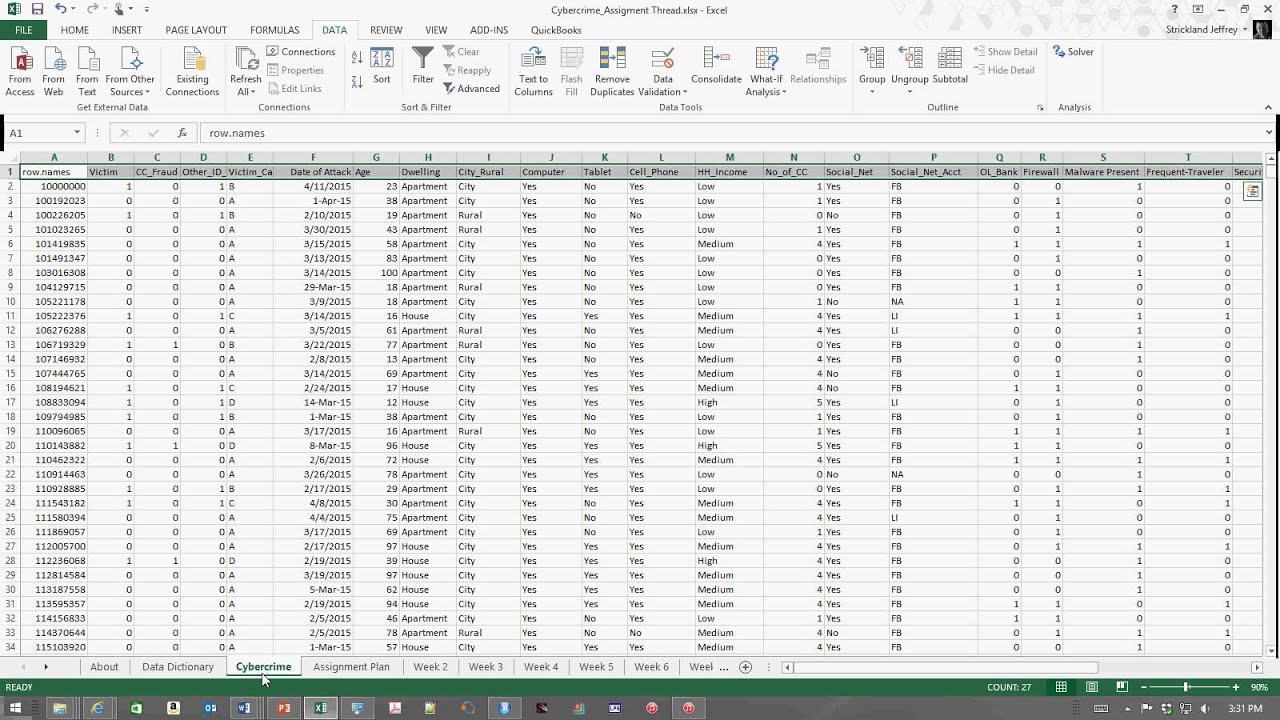1280x720 pixels.
Task: Click the Name Box showing A1
Action: point(39,133)
